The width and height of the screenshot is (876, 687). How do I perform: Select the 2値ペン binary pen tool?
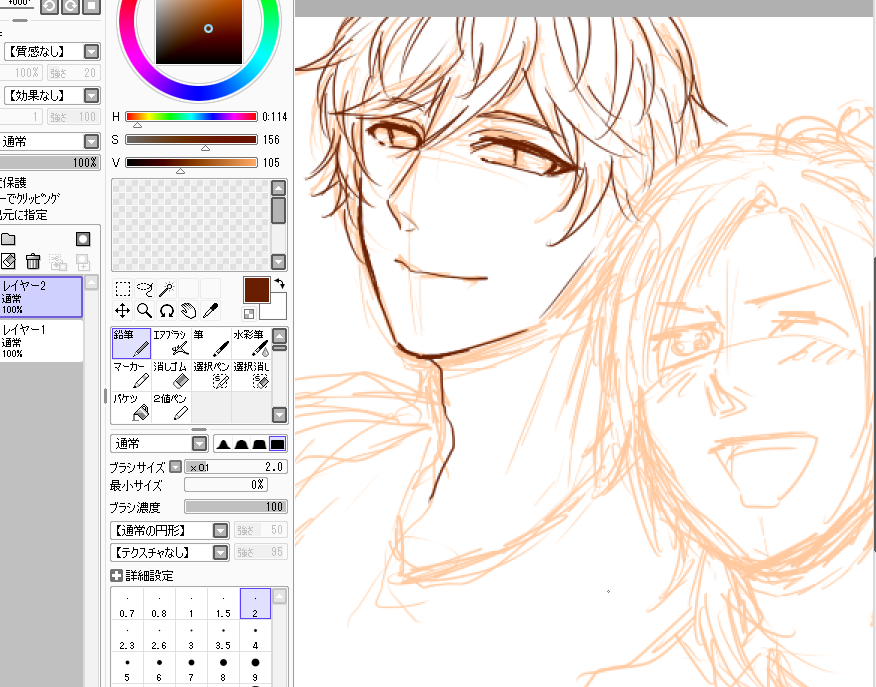(172, 407)
